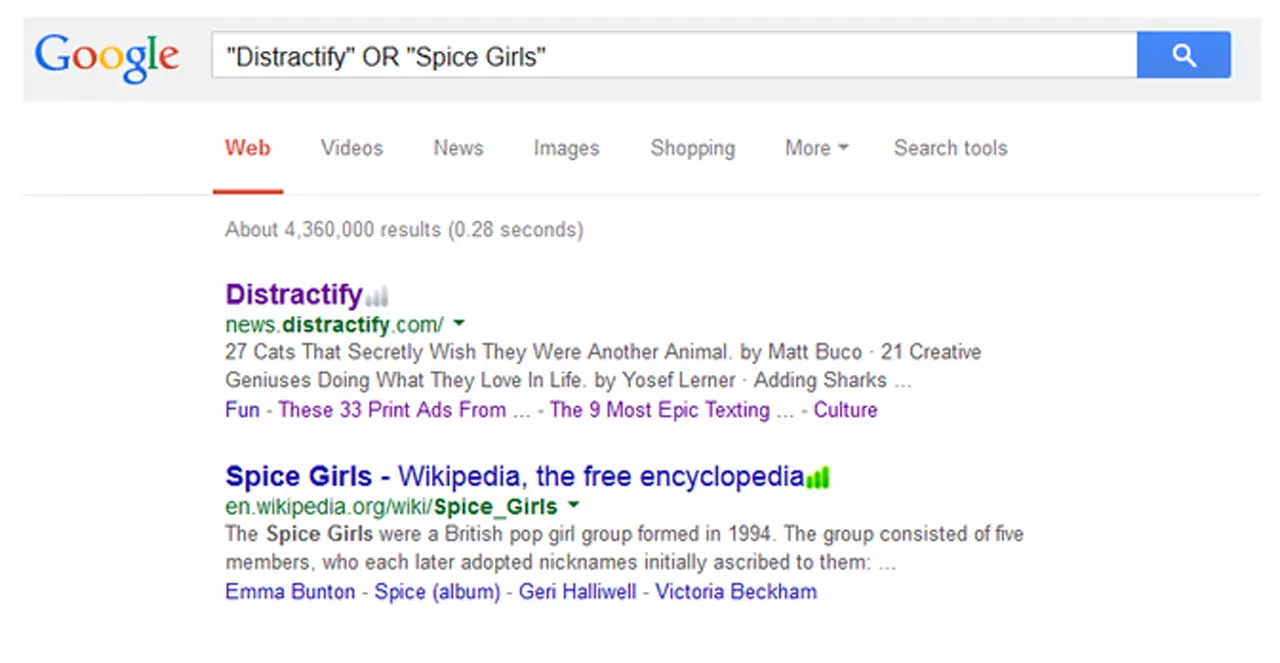
Task: Click the green signal bars icon beside Wikipedia title
Action: [x=818, y=478]
